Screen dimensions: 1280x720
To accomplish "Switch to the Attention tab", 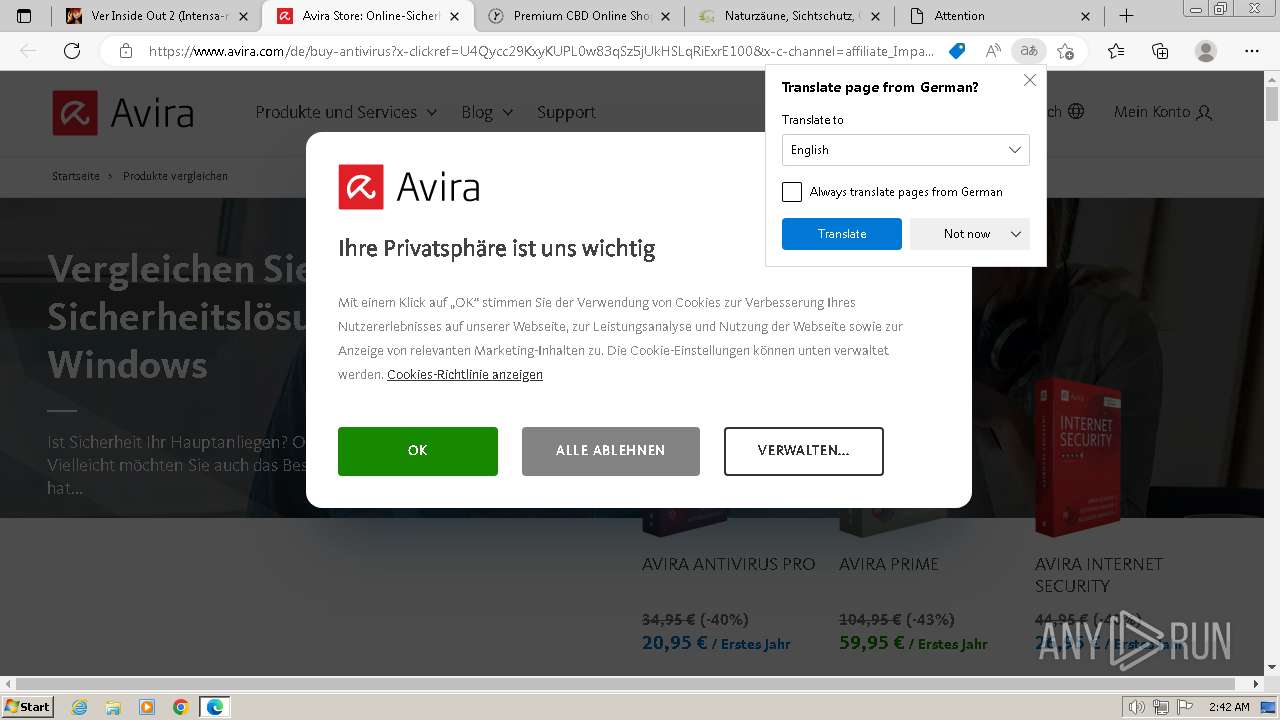I will [1000, 16].
